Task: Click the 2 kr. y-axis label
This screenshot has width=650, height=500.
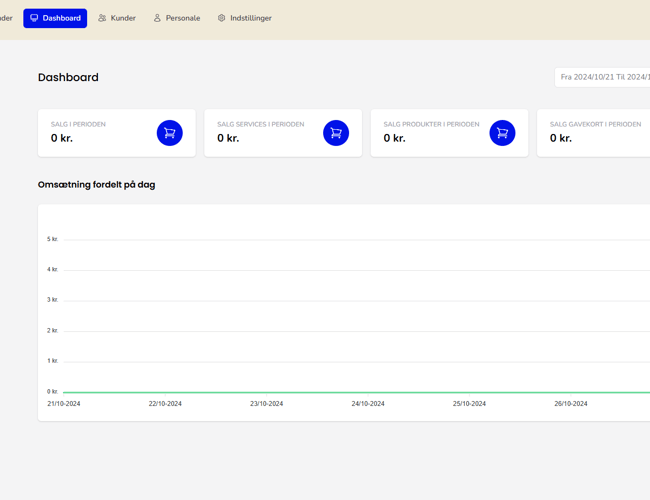Action: coord(53,331)
